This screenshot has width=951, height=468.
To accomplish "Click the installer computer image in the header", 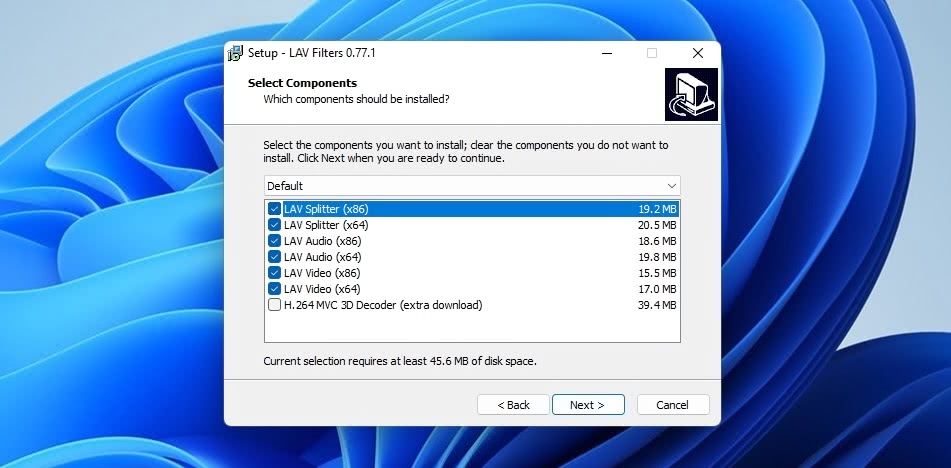I will click(x=691, y=95).
